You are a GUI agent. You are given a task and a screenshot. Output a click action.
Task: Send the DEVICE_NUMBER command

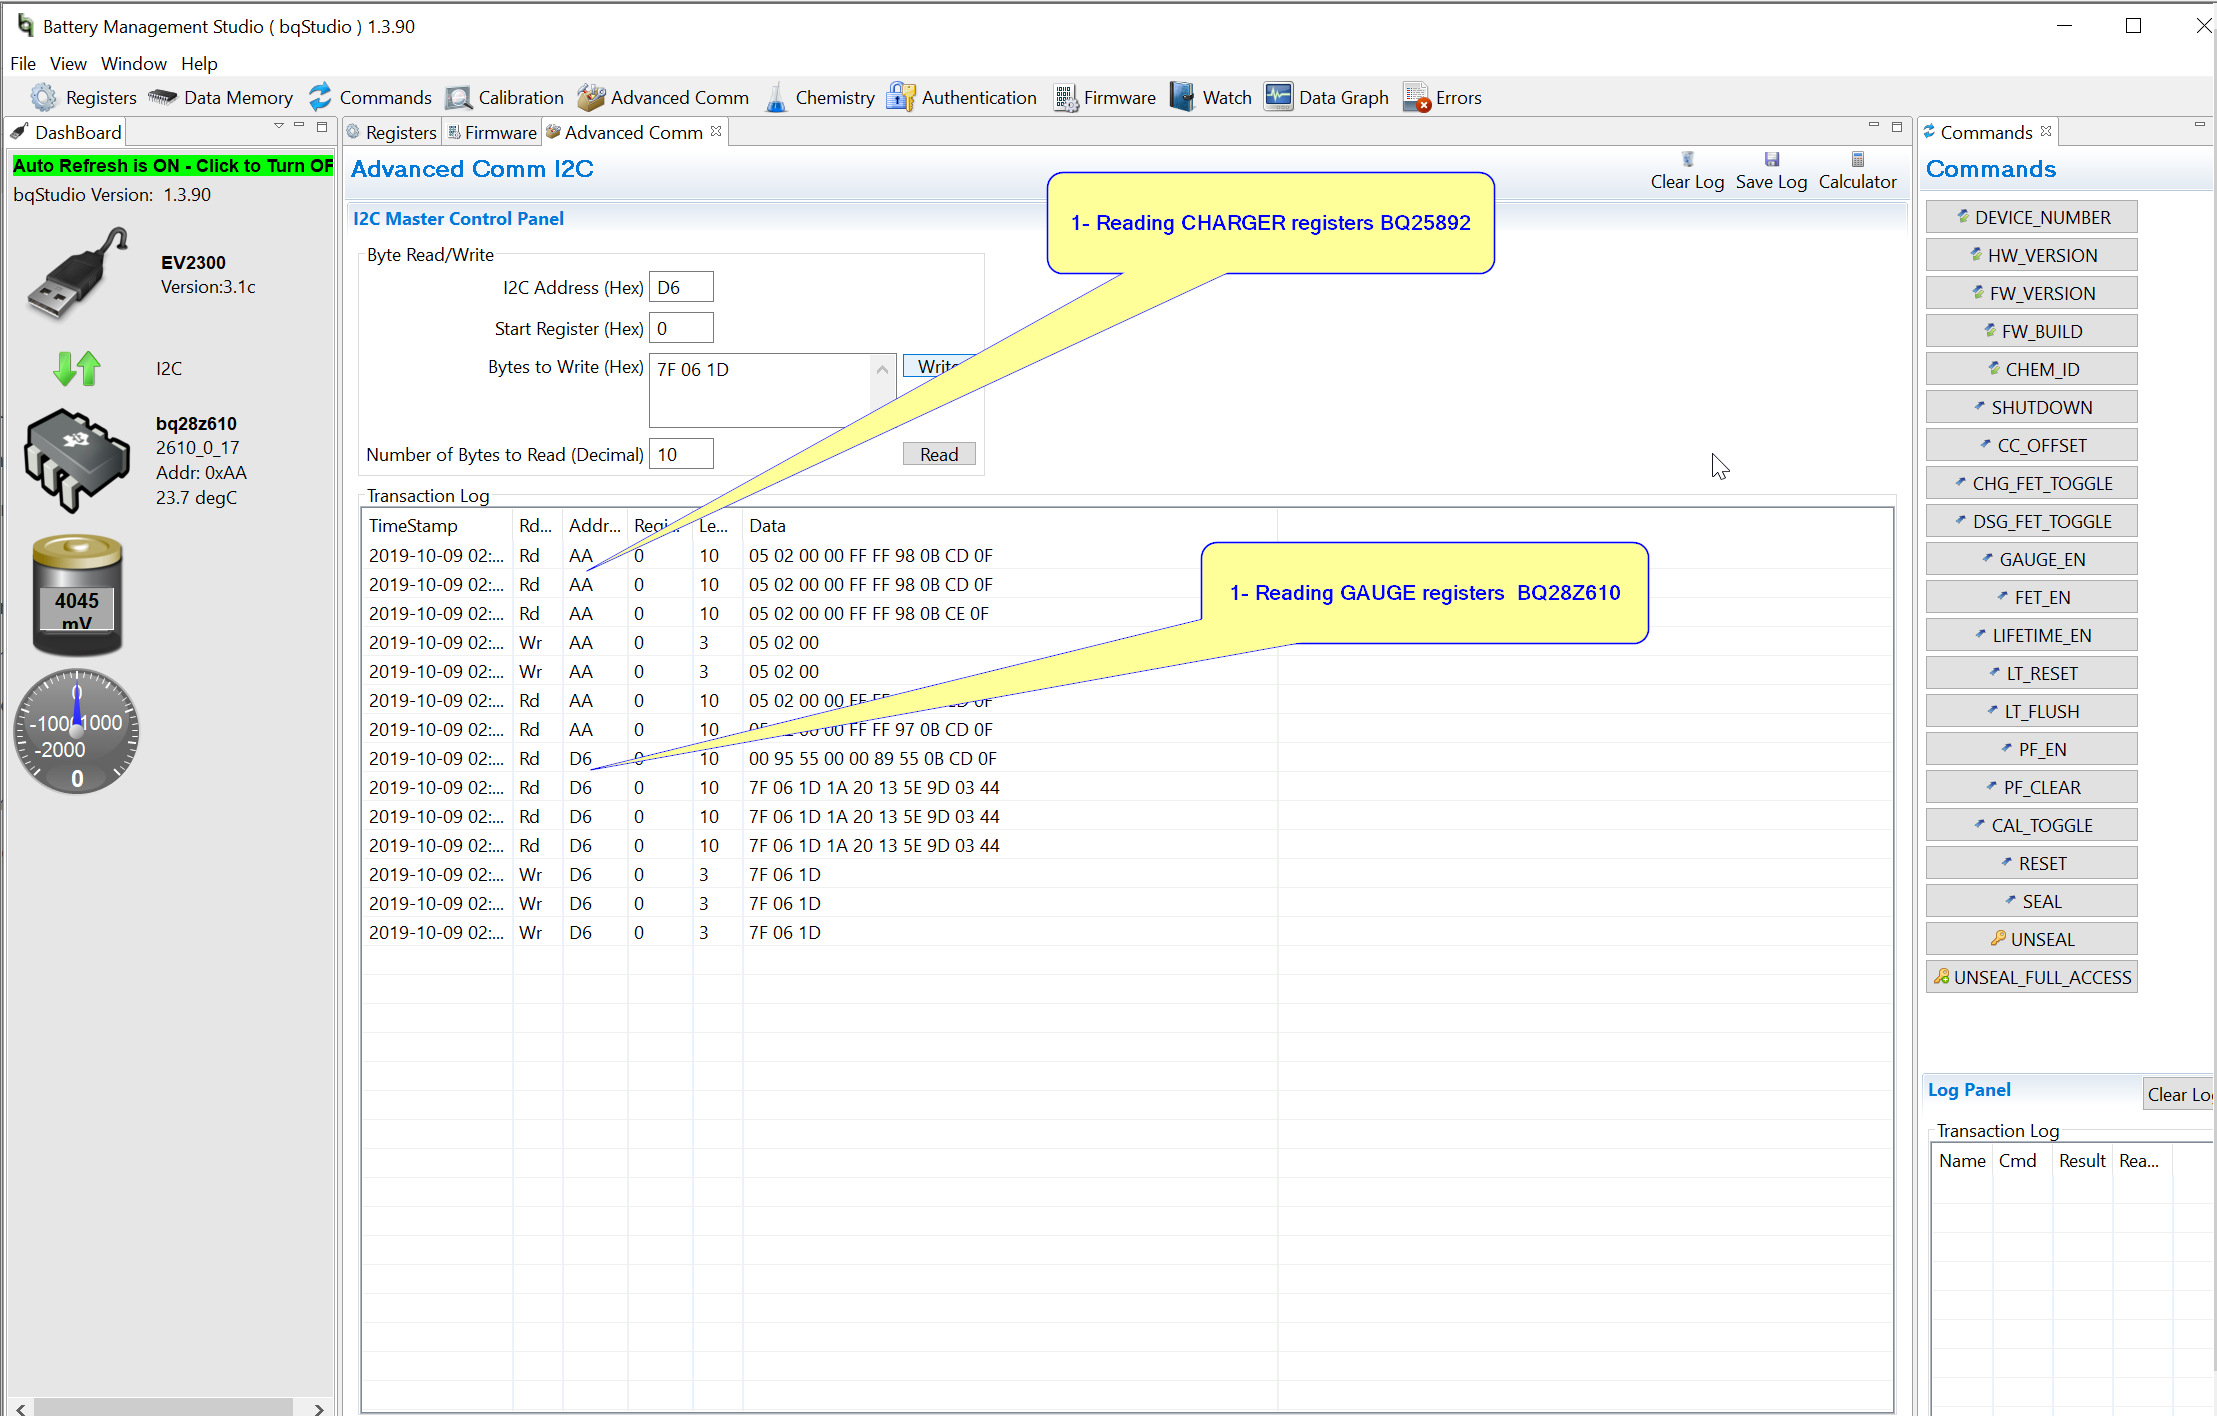(2032, 217)
